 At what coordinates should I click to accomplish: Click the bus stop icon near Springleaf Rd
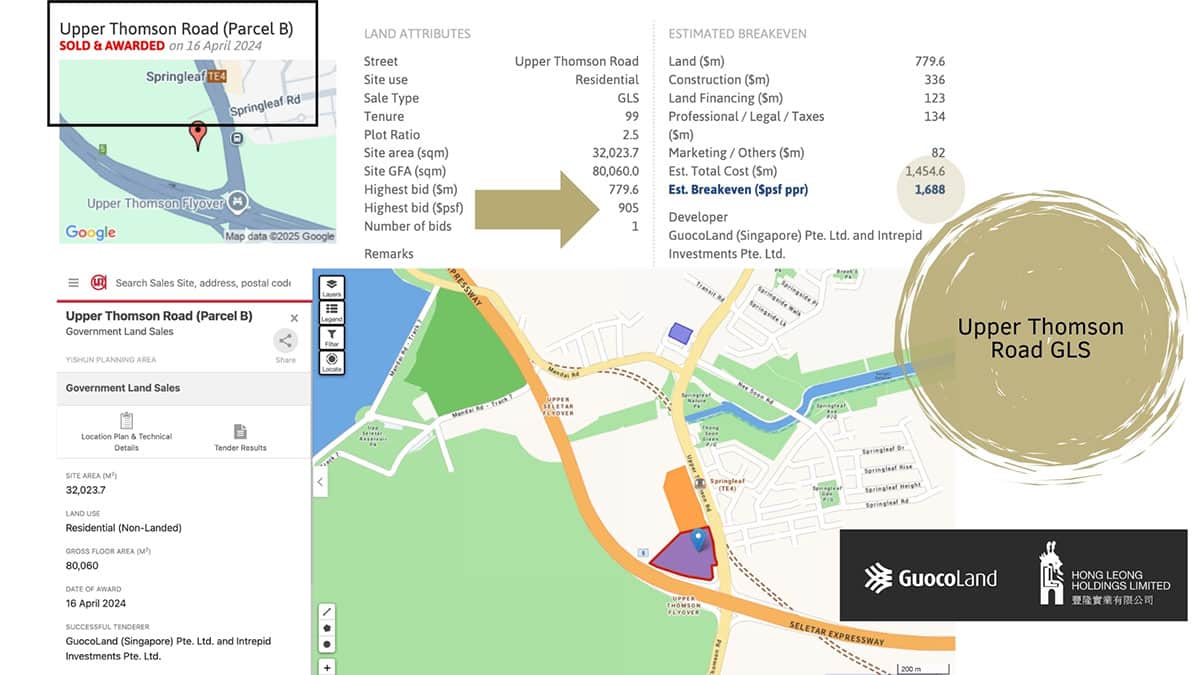(236, 138)
